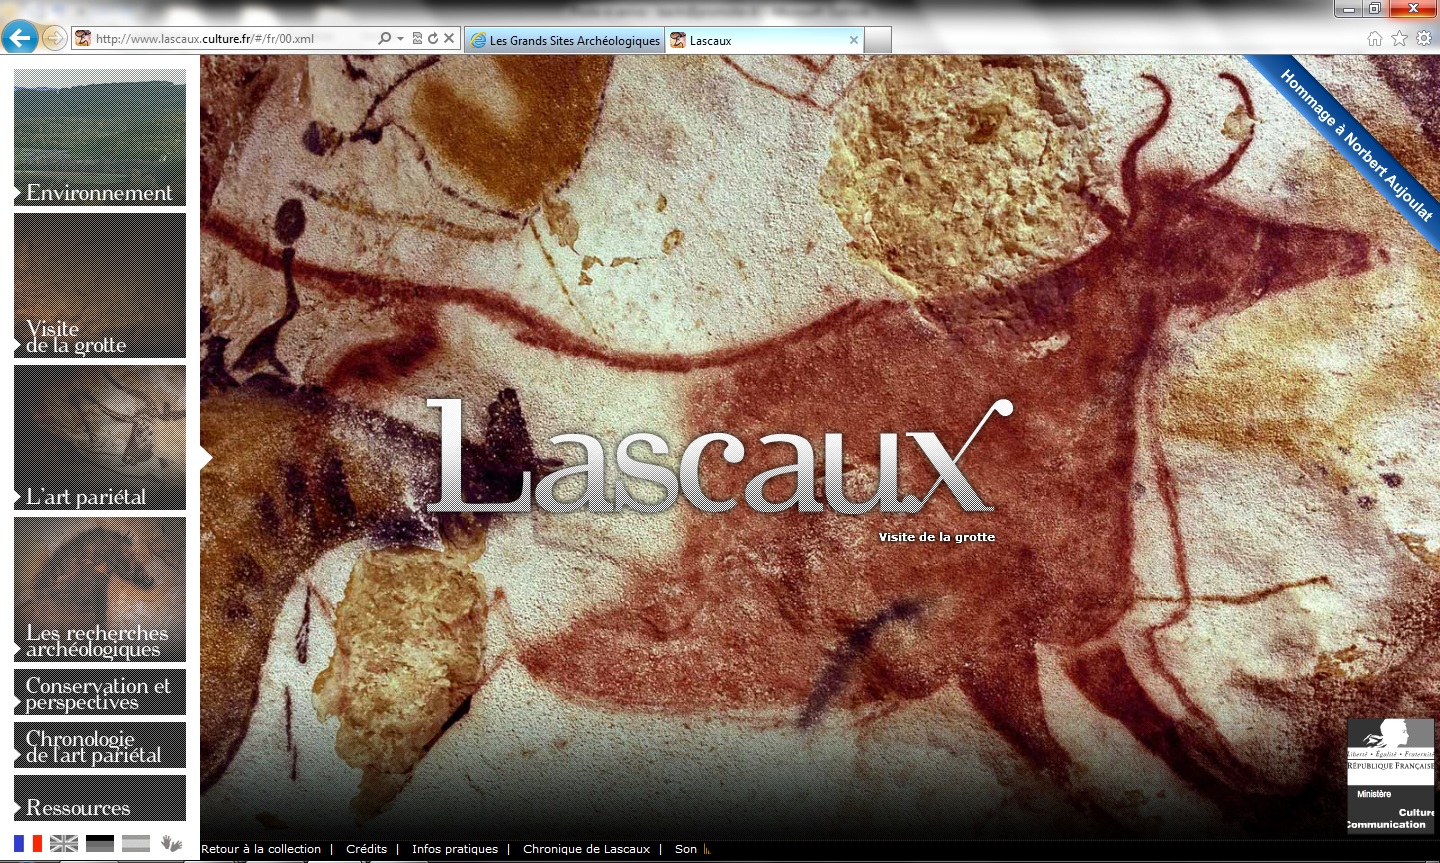Image resolution: width=1440 pixels, height=863 pixels.
Task: Open Chronologie de l'art pariétal menu item
Action: pyautogui.click(x=100, y=745)
